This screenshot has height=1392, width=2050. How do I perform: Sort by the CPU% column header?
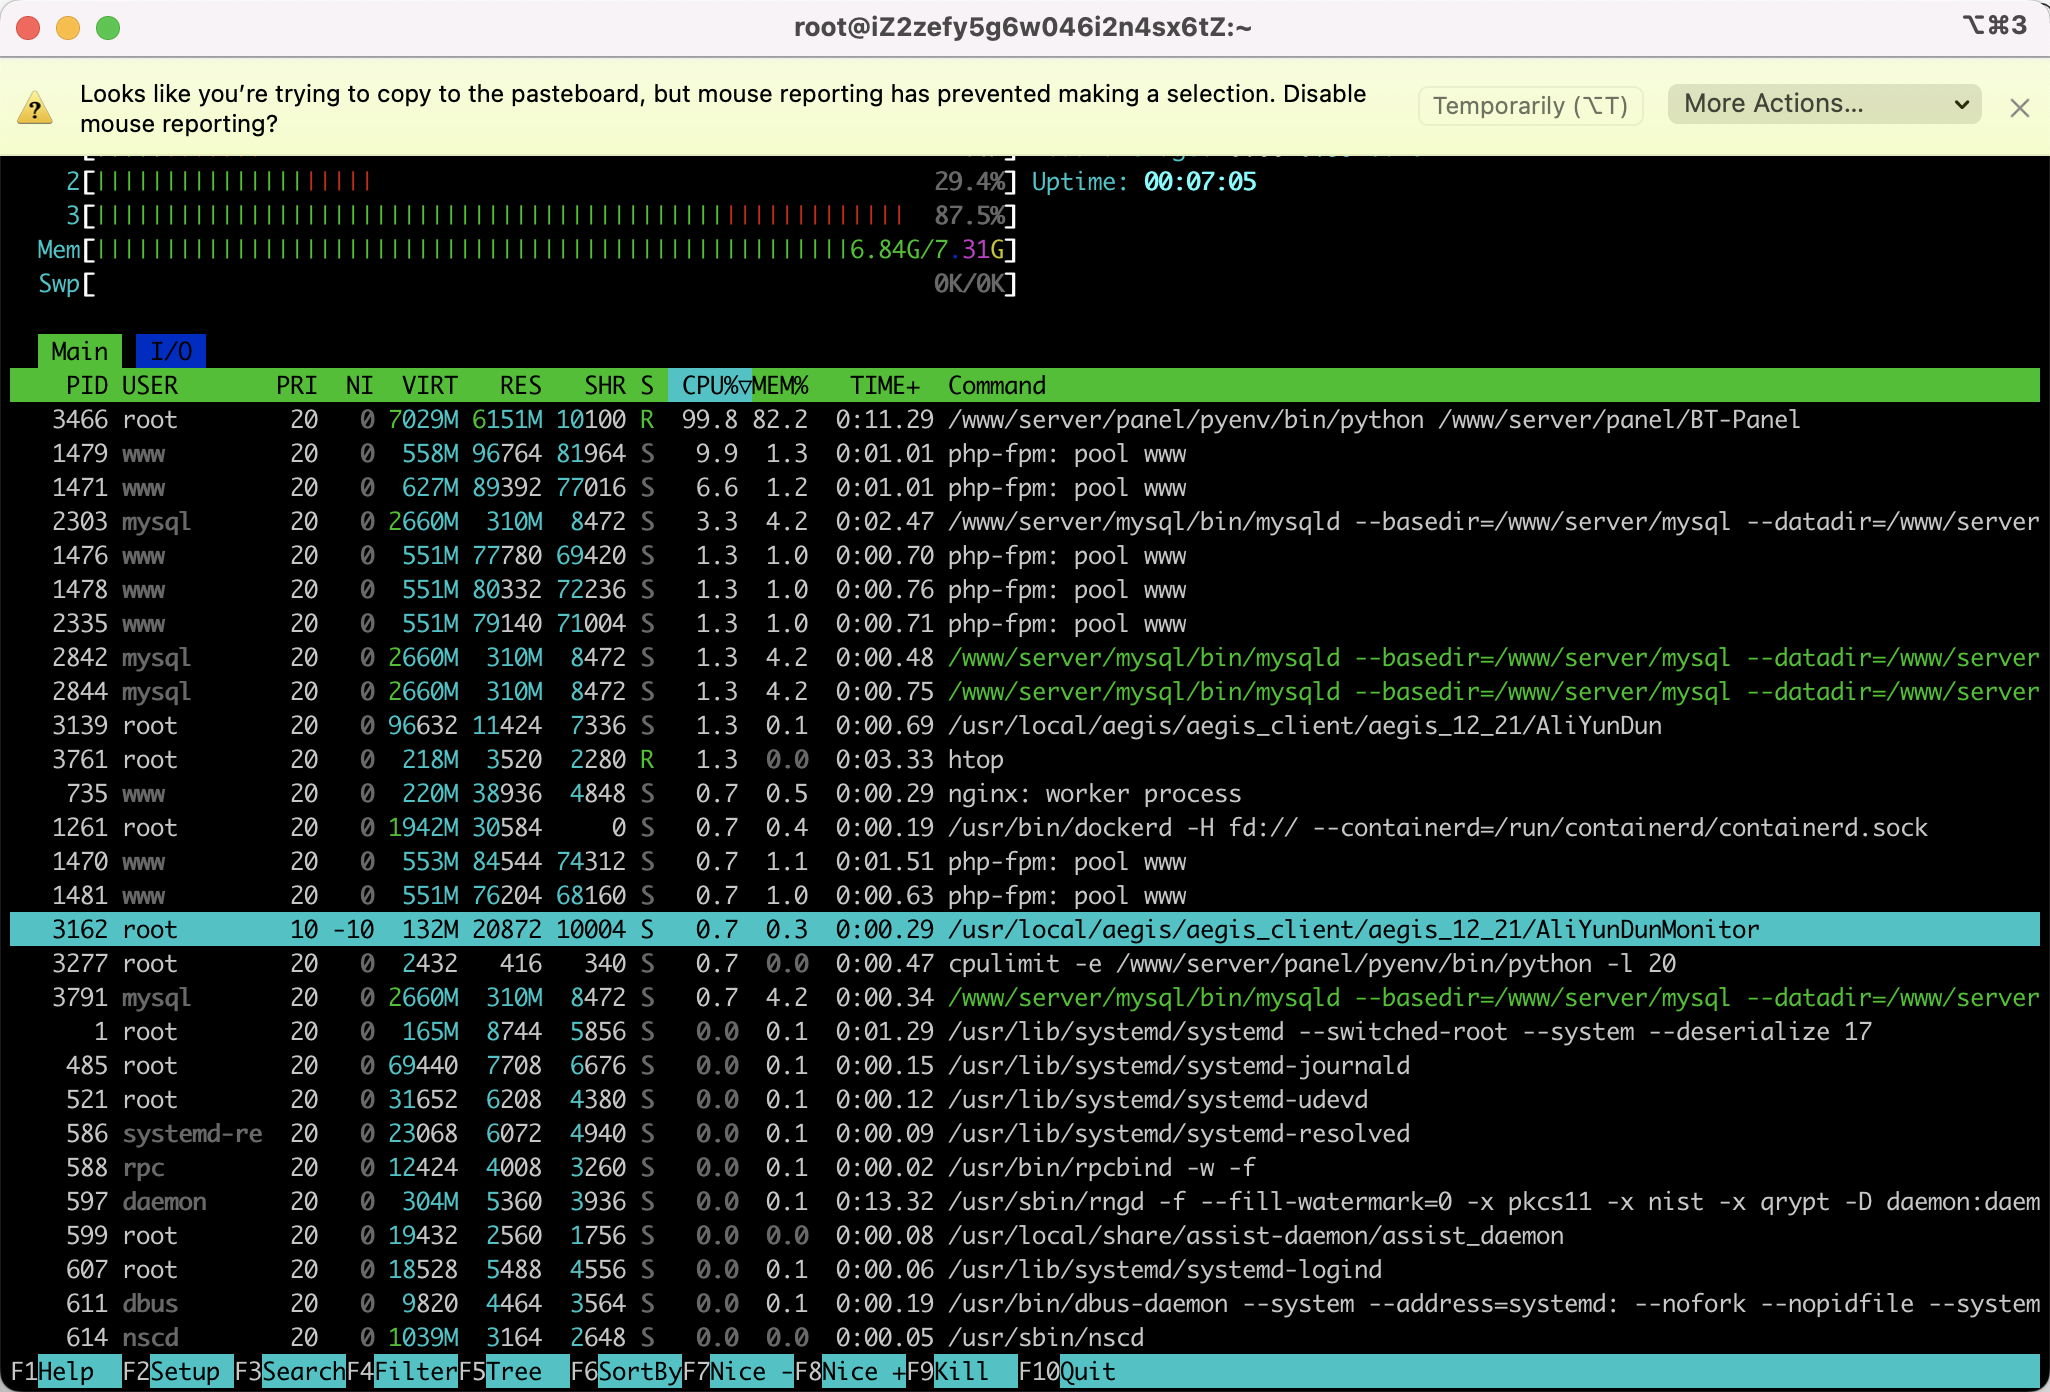pos(709,385)
